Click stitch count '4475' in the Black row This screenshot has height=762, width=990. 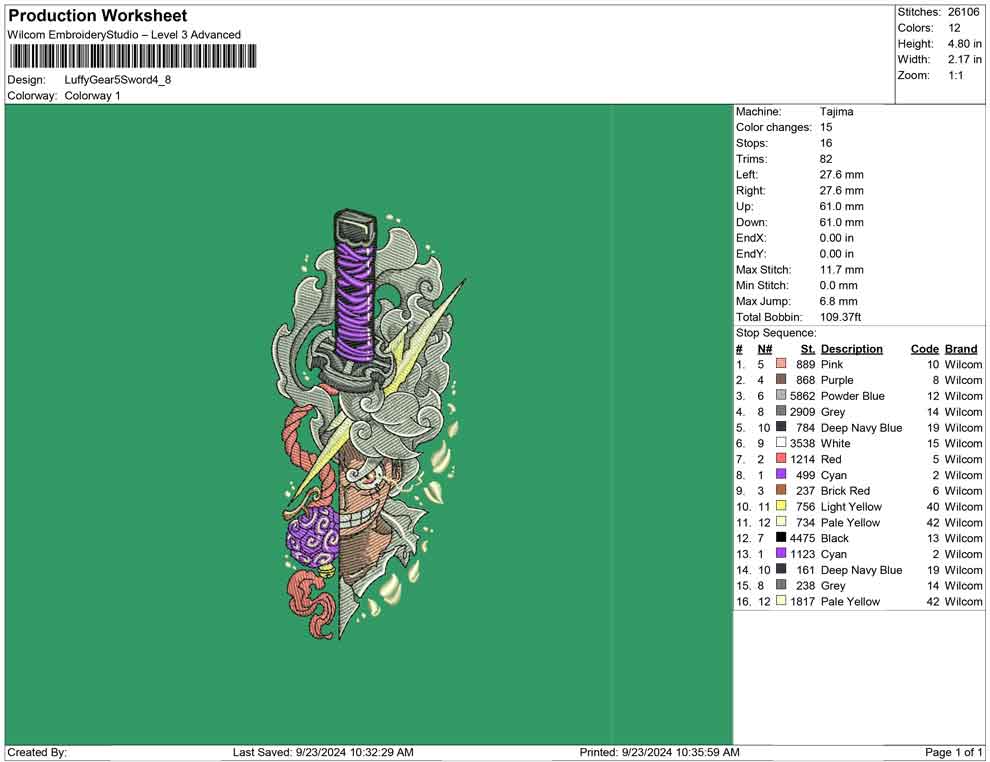802,538
